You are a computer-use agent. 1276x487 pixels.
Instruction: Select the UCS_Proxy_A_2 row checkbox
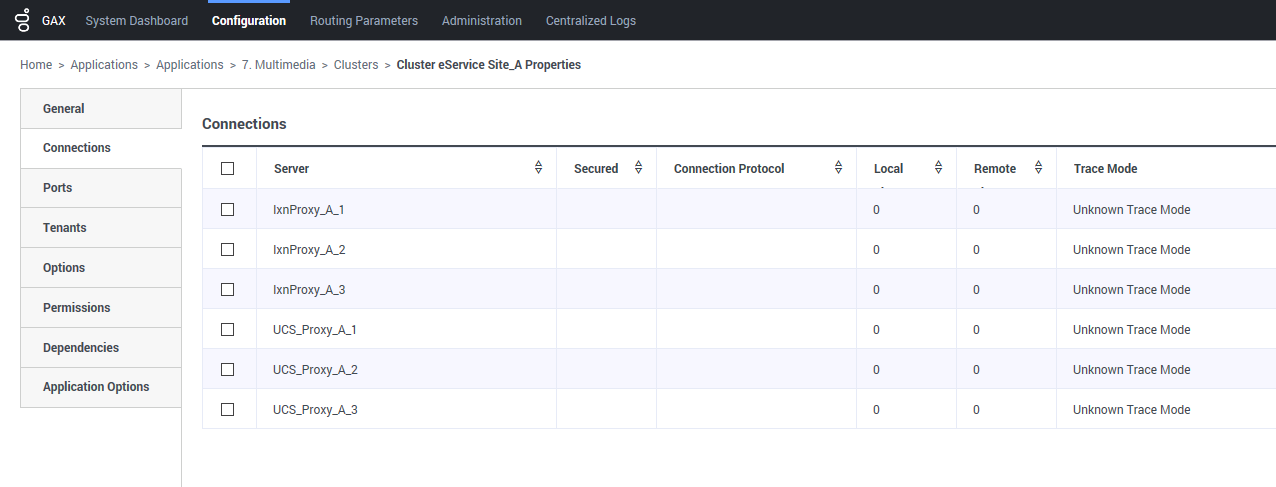pyautogui.click(x=227, y=370)
